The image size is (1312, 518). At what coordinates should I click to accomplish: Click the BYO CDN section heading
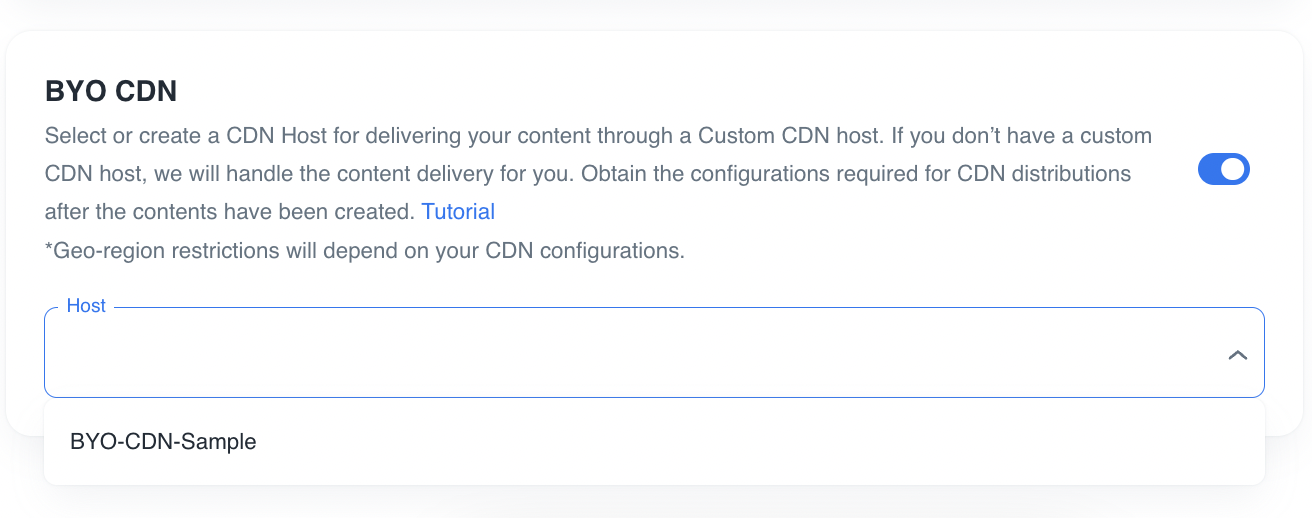pyautogui.click(x=111, y=92)
